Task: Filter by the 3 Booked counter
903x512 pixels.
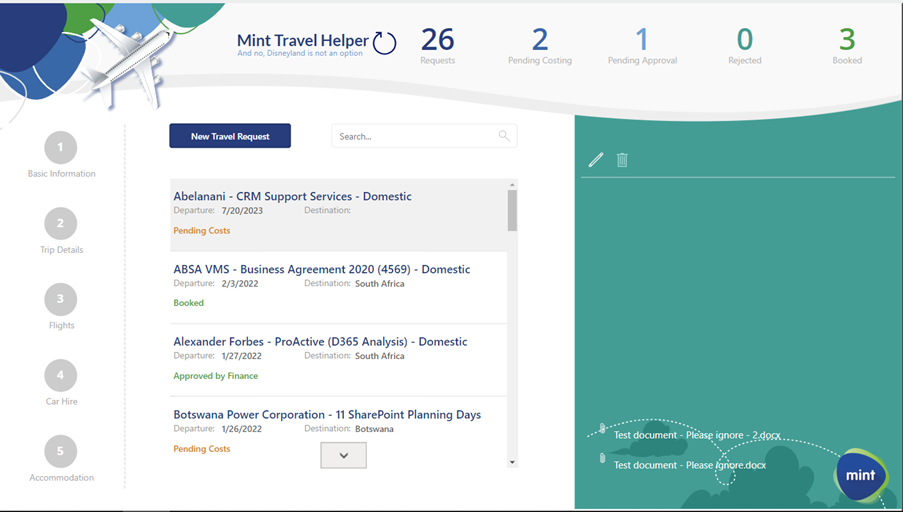Action: pos(847,46)
